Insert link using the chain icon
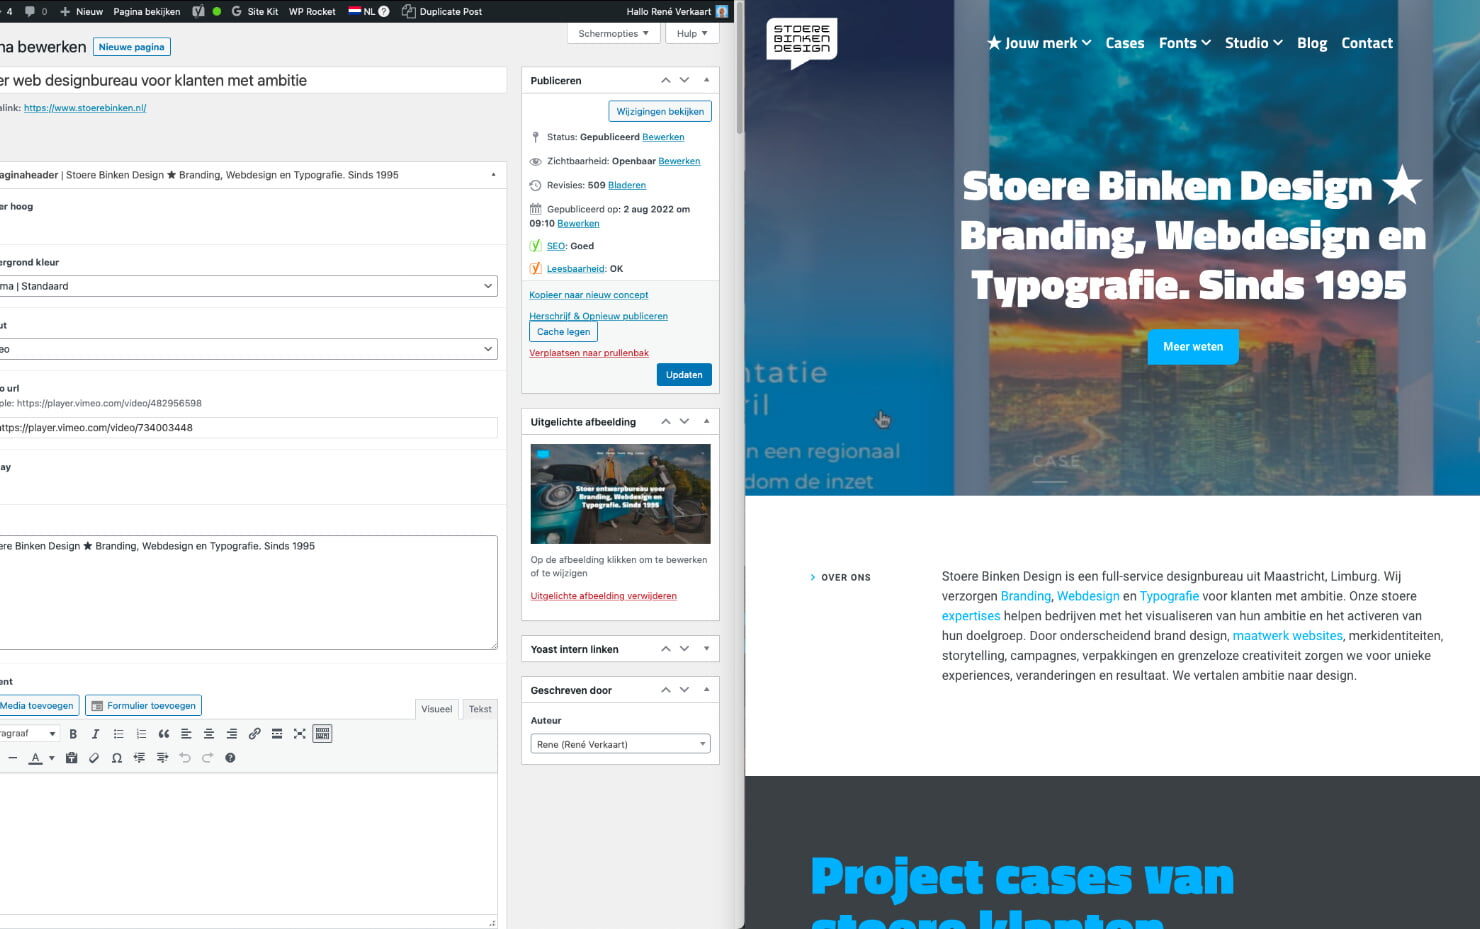This screenshot has width=1480, height=929. (x=254, y=734)
